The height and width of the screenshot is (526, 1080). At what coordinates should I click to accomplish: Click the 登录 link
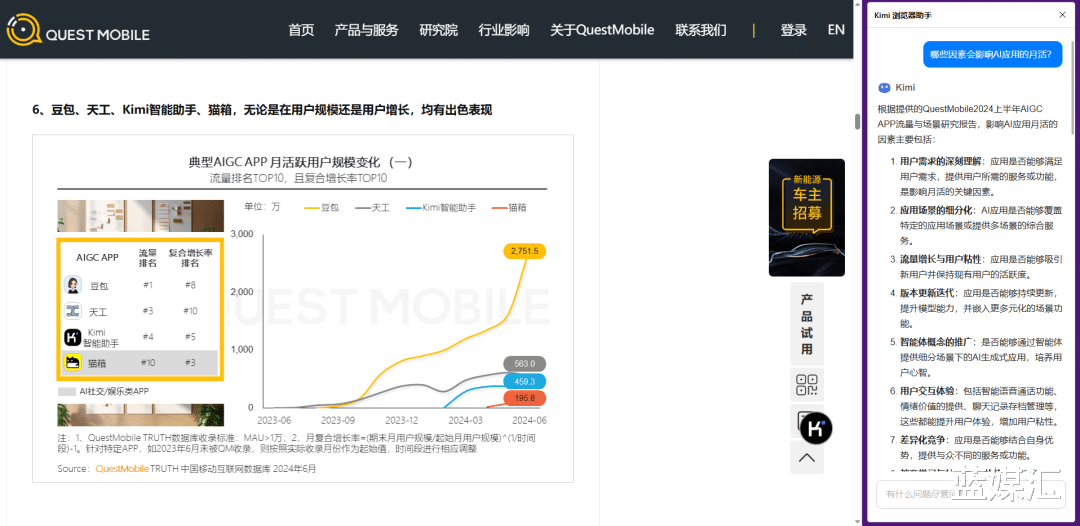click(x=793, y=30)
